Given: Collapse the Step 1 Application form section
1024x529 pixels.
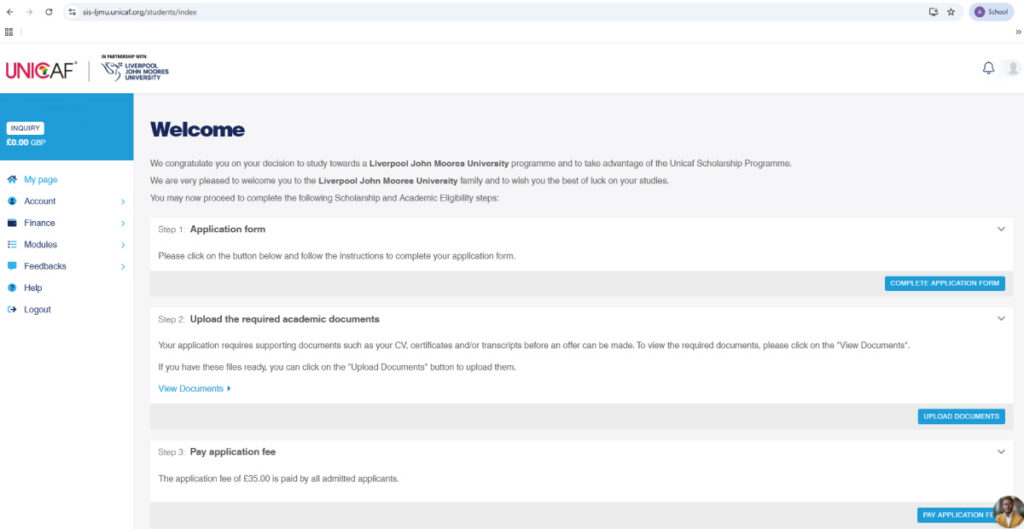Looking at the screenshot, I should click(x=1001, y=229).
